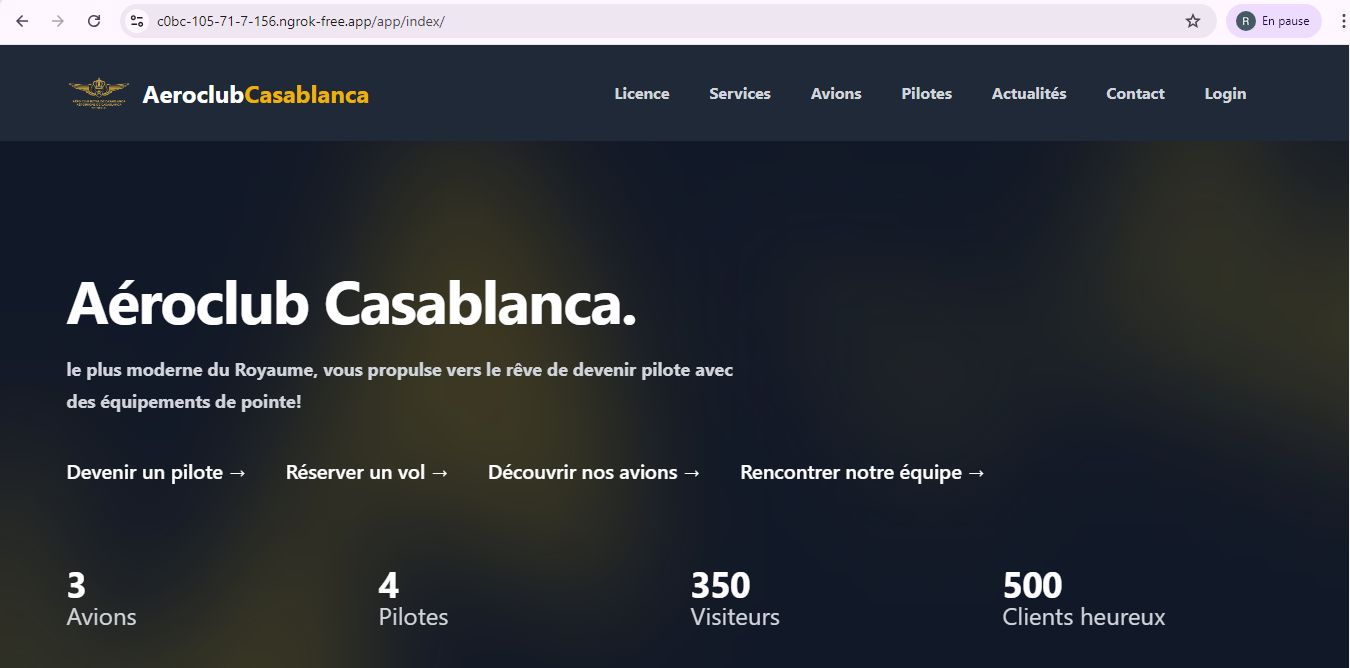Go back using the browser back arrow
1350x668 pixels.
pos(22,21)
